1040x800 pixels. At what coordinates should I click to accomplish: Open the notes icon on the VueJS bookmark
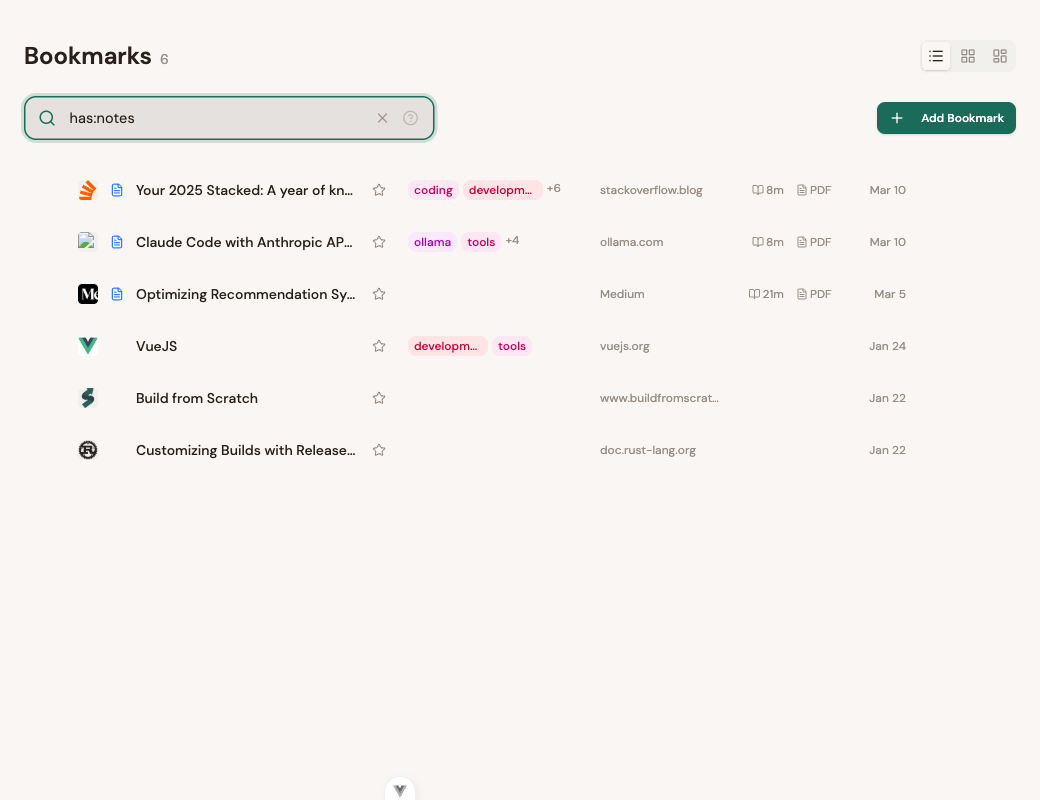click(x=117, y=346)
